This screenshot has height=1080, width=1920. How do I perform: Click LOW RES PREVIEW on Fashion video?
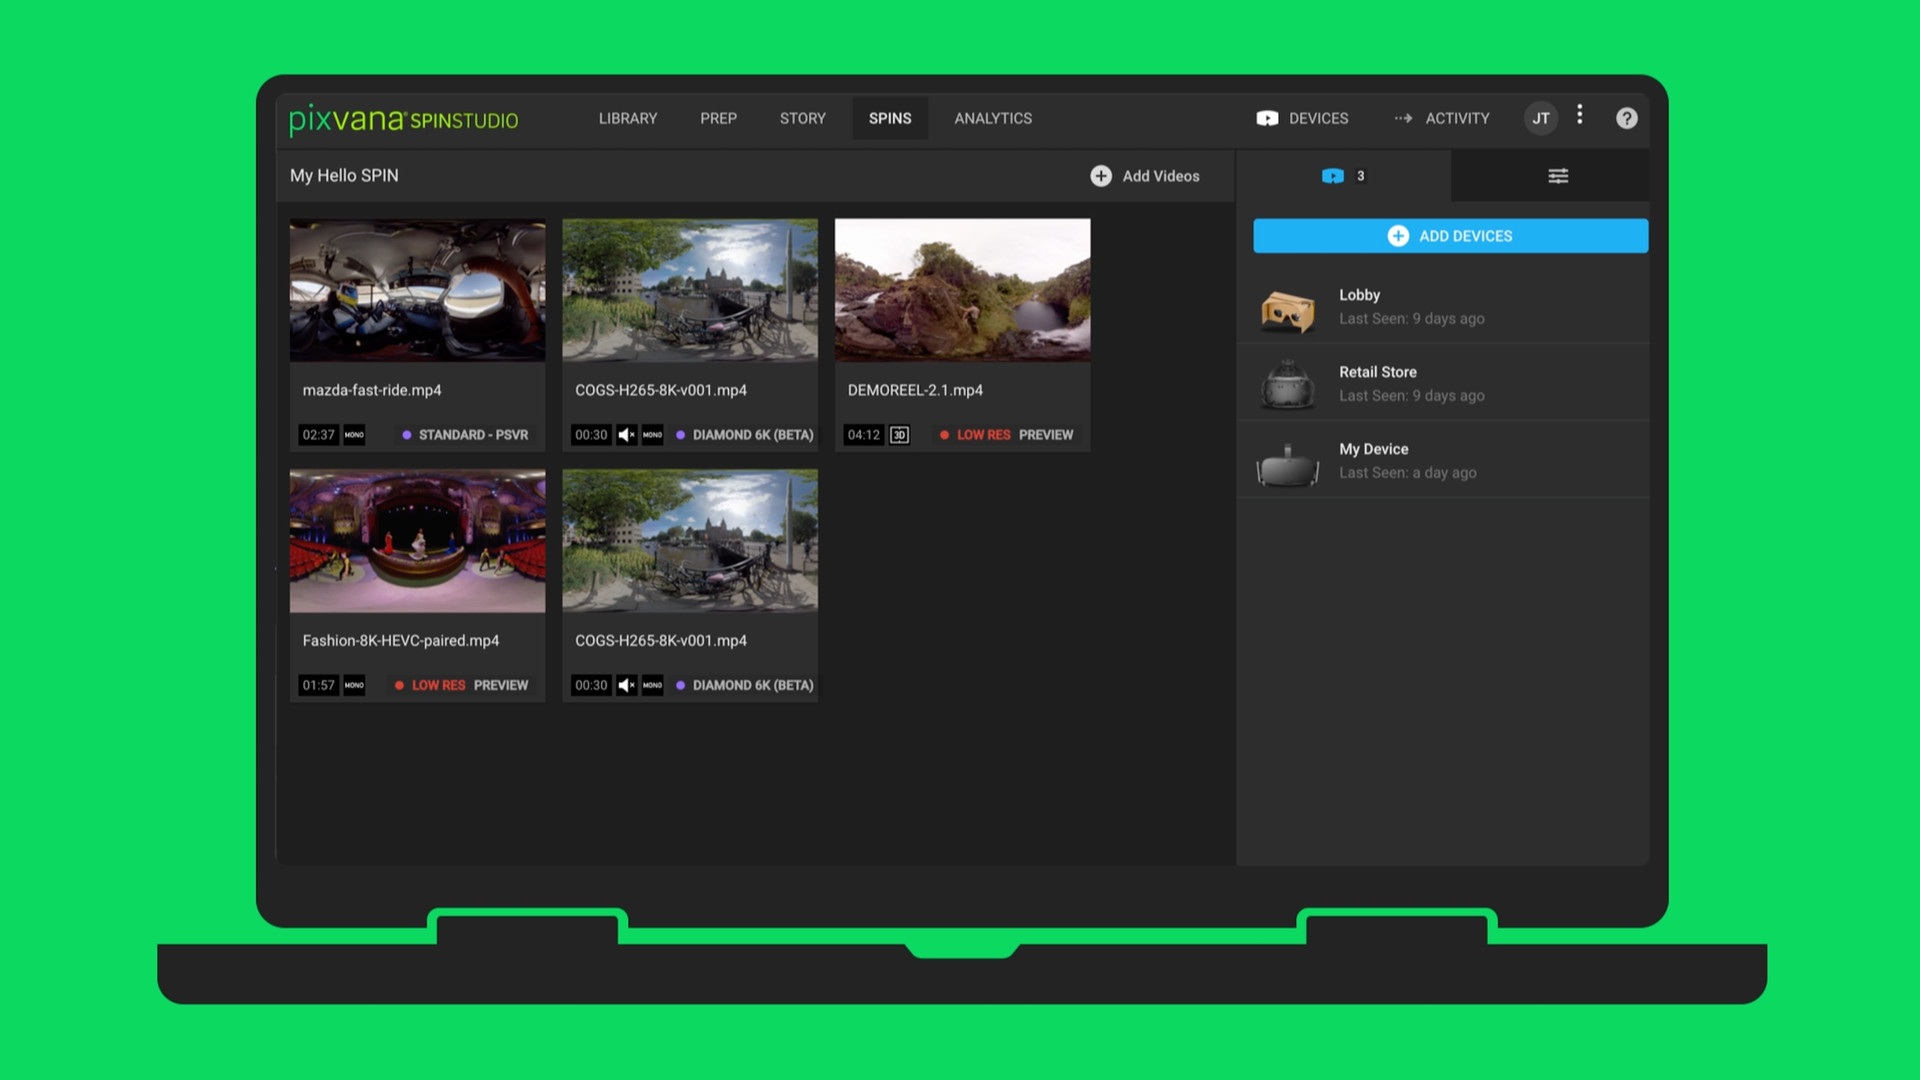[x=461, y=685]
